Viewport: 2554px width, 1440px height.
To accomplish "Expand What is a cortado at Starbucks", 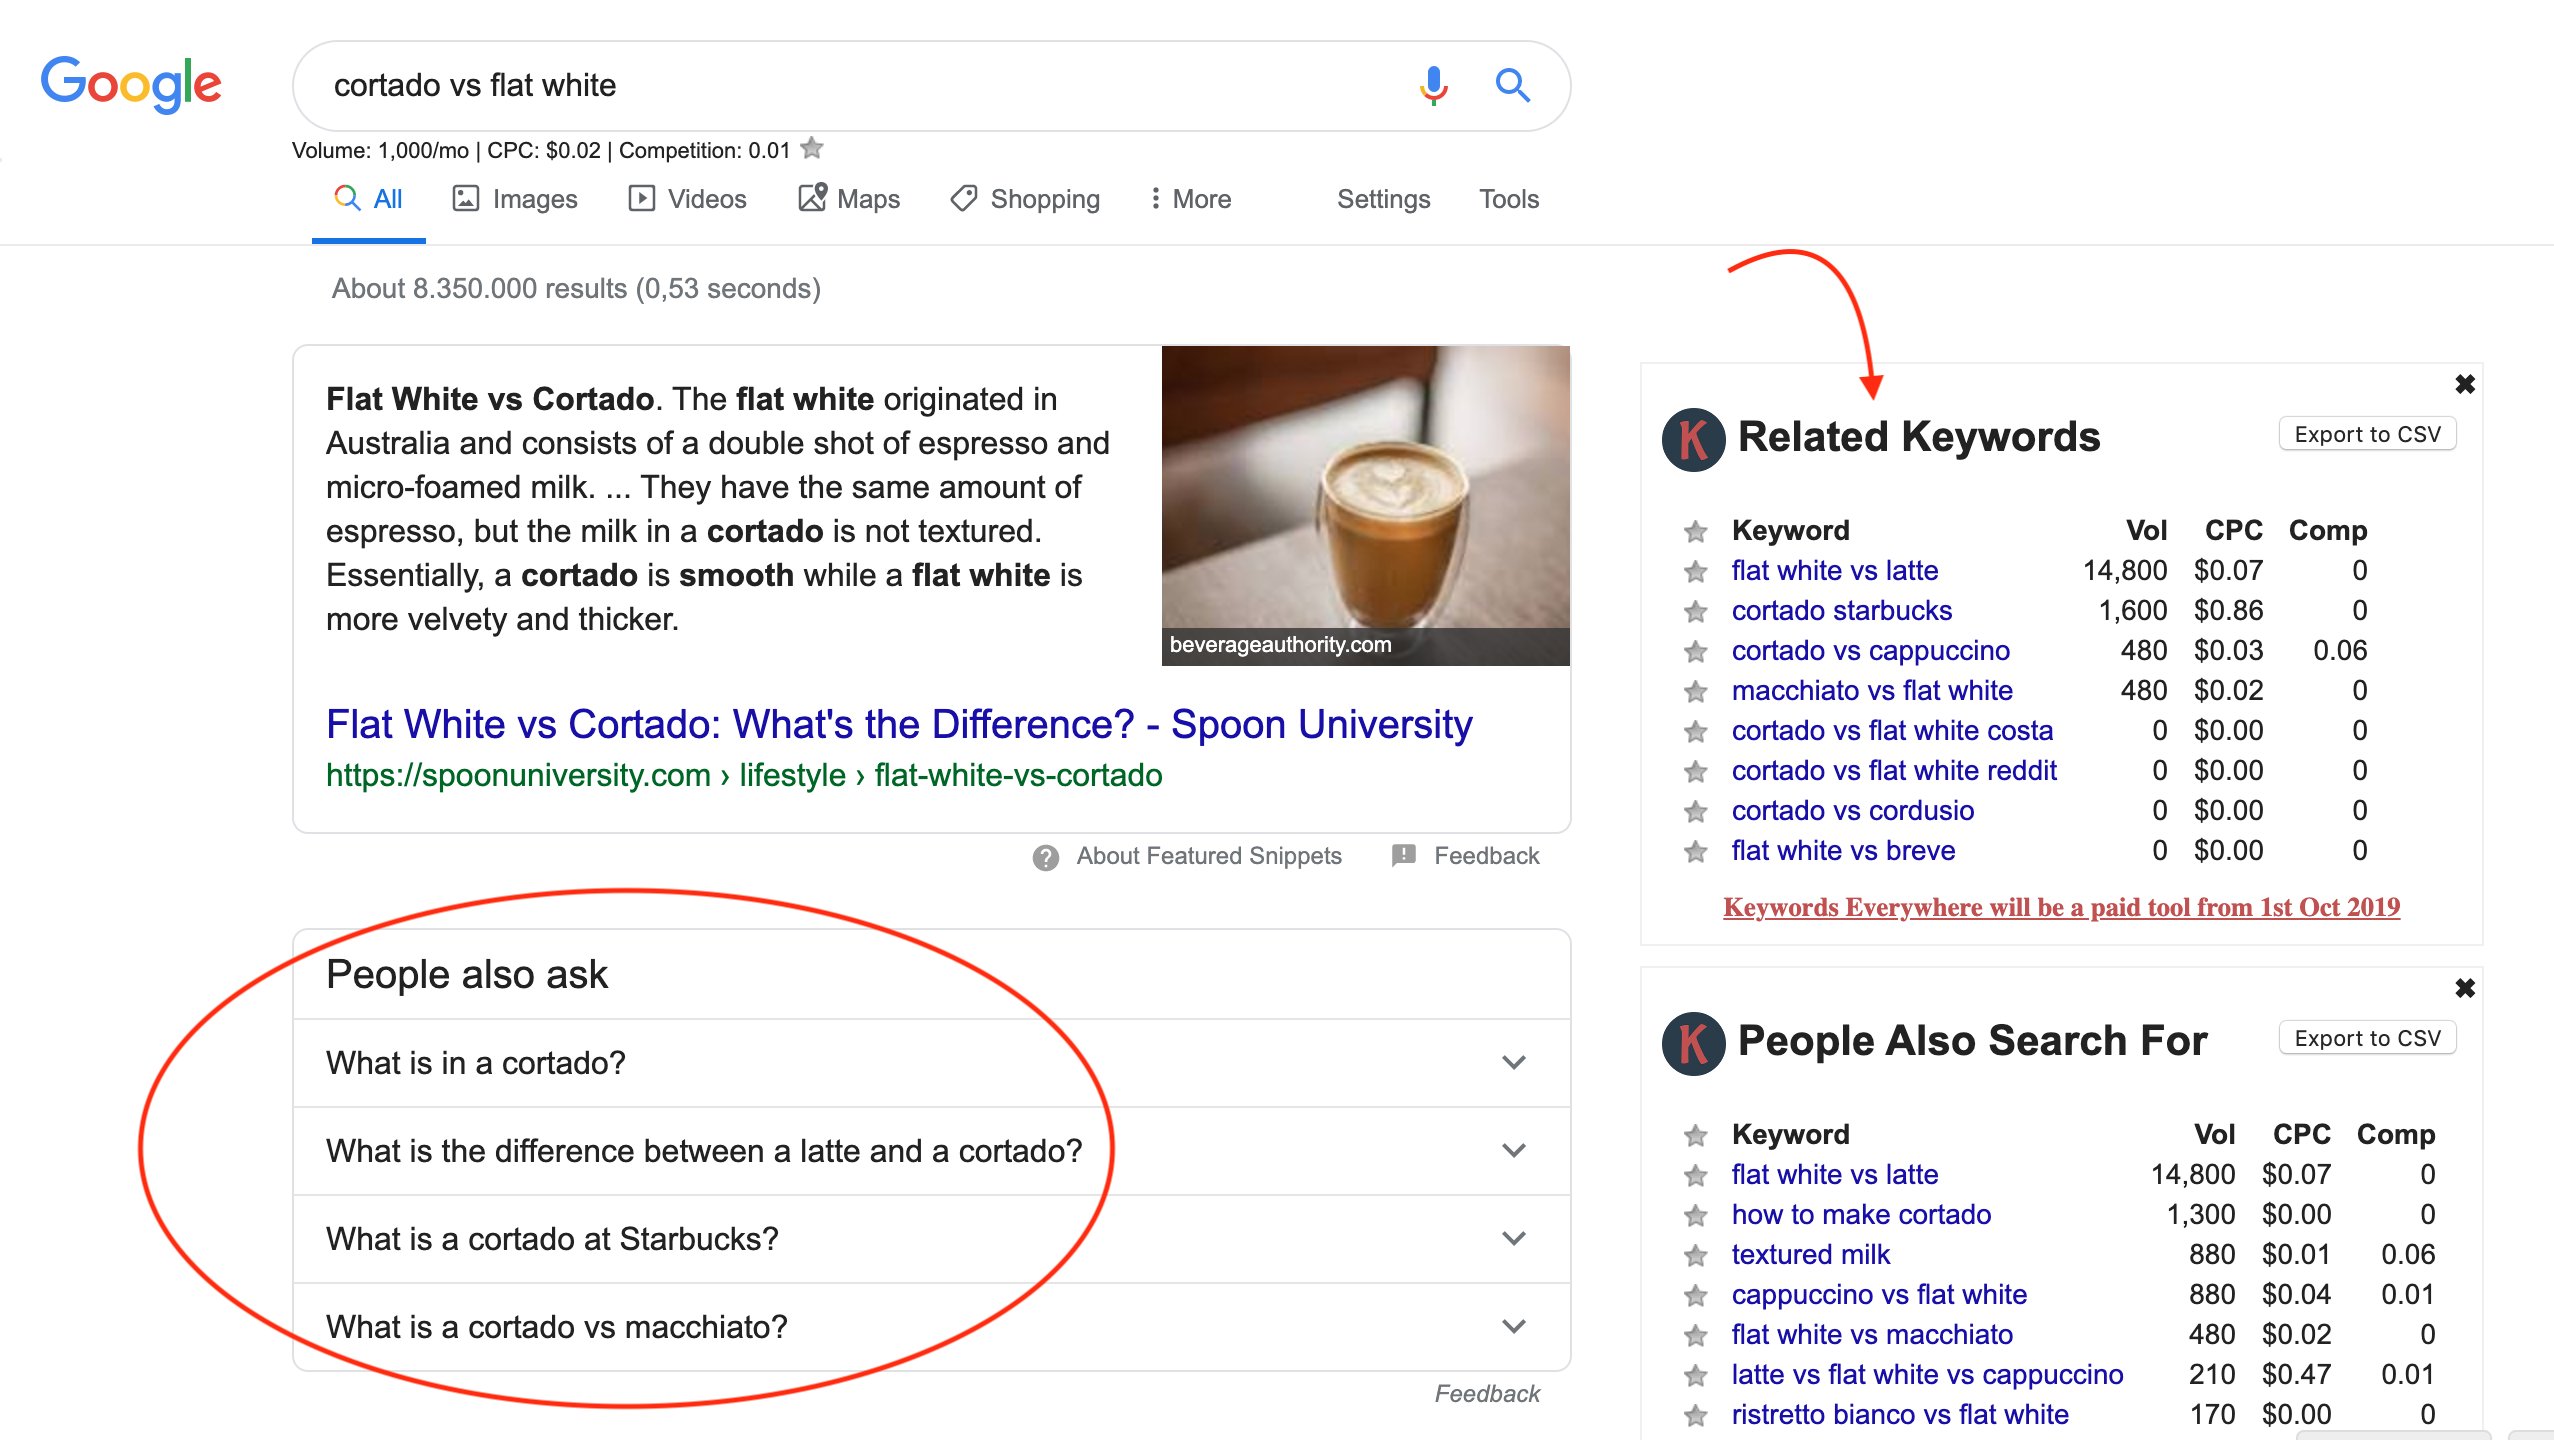I will click(931, 1239).
